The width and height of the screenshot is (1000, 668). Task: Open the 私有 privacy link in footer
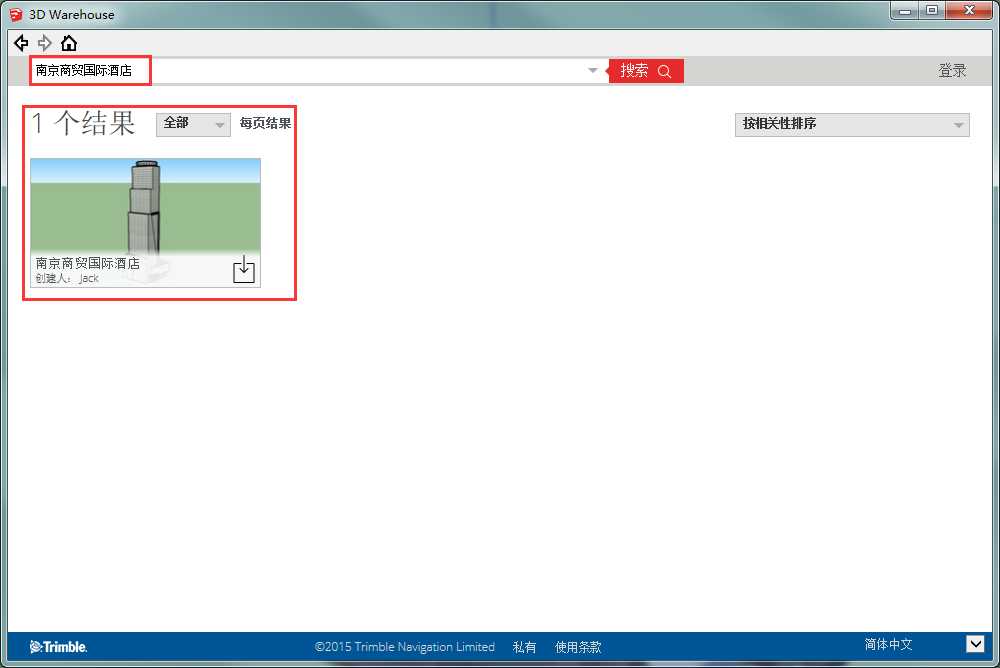(x=524, y=647)
